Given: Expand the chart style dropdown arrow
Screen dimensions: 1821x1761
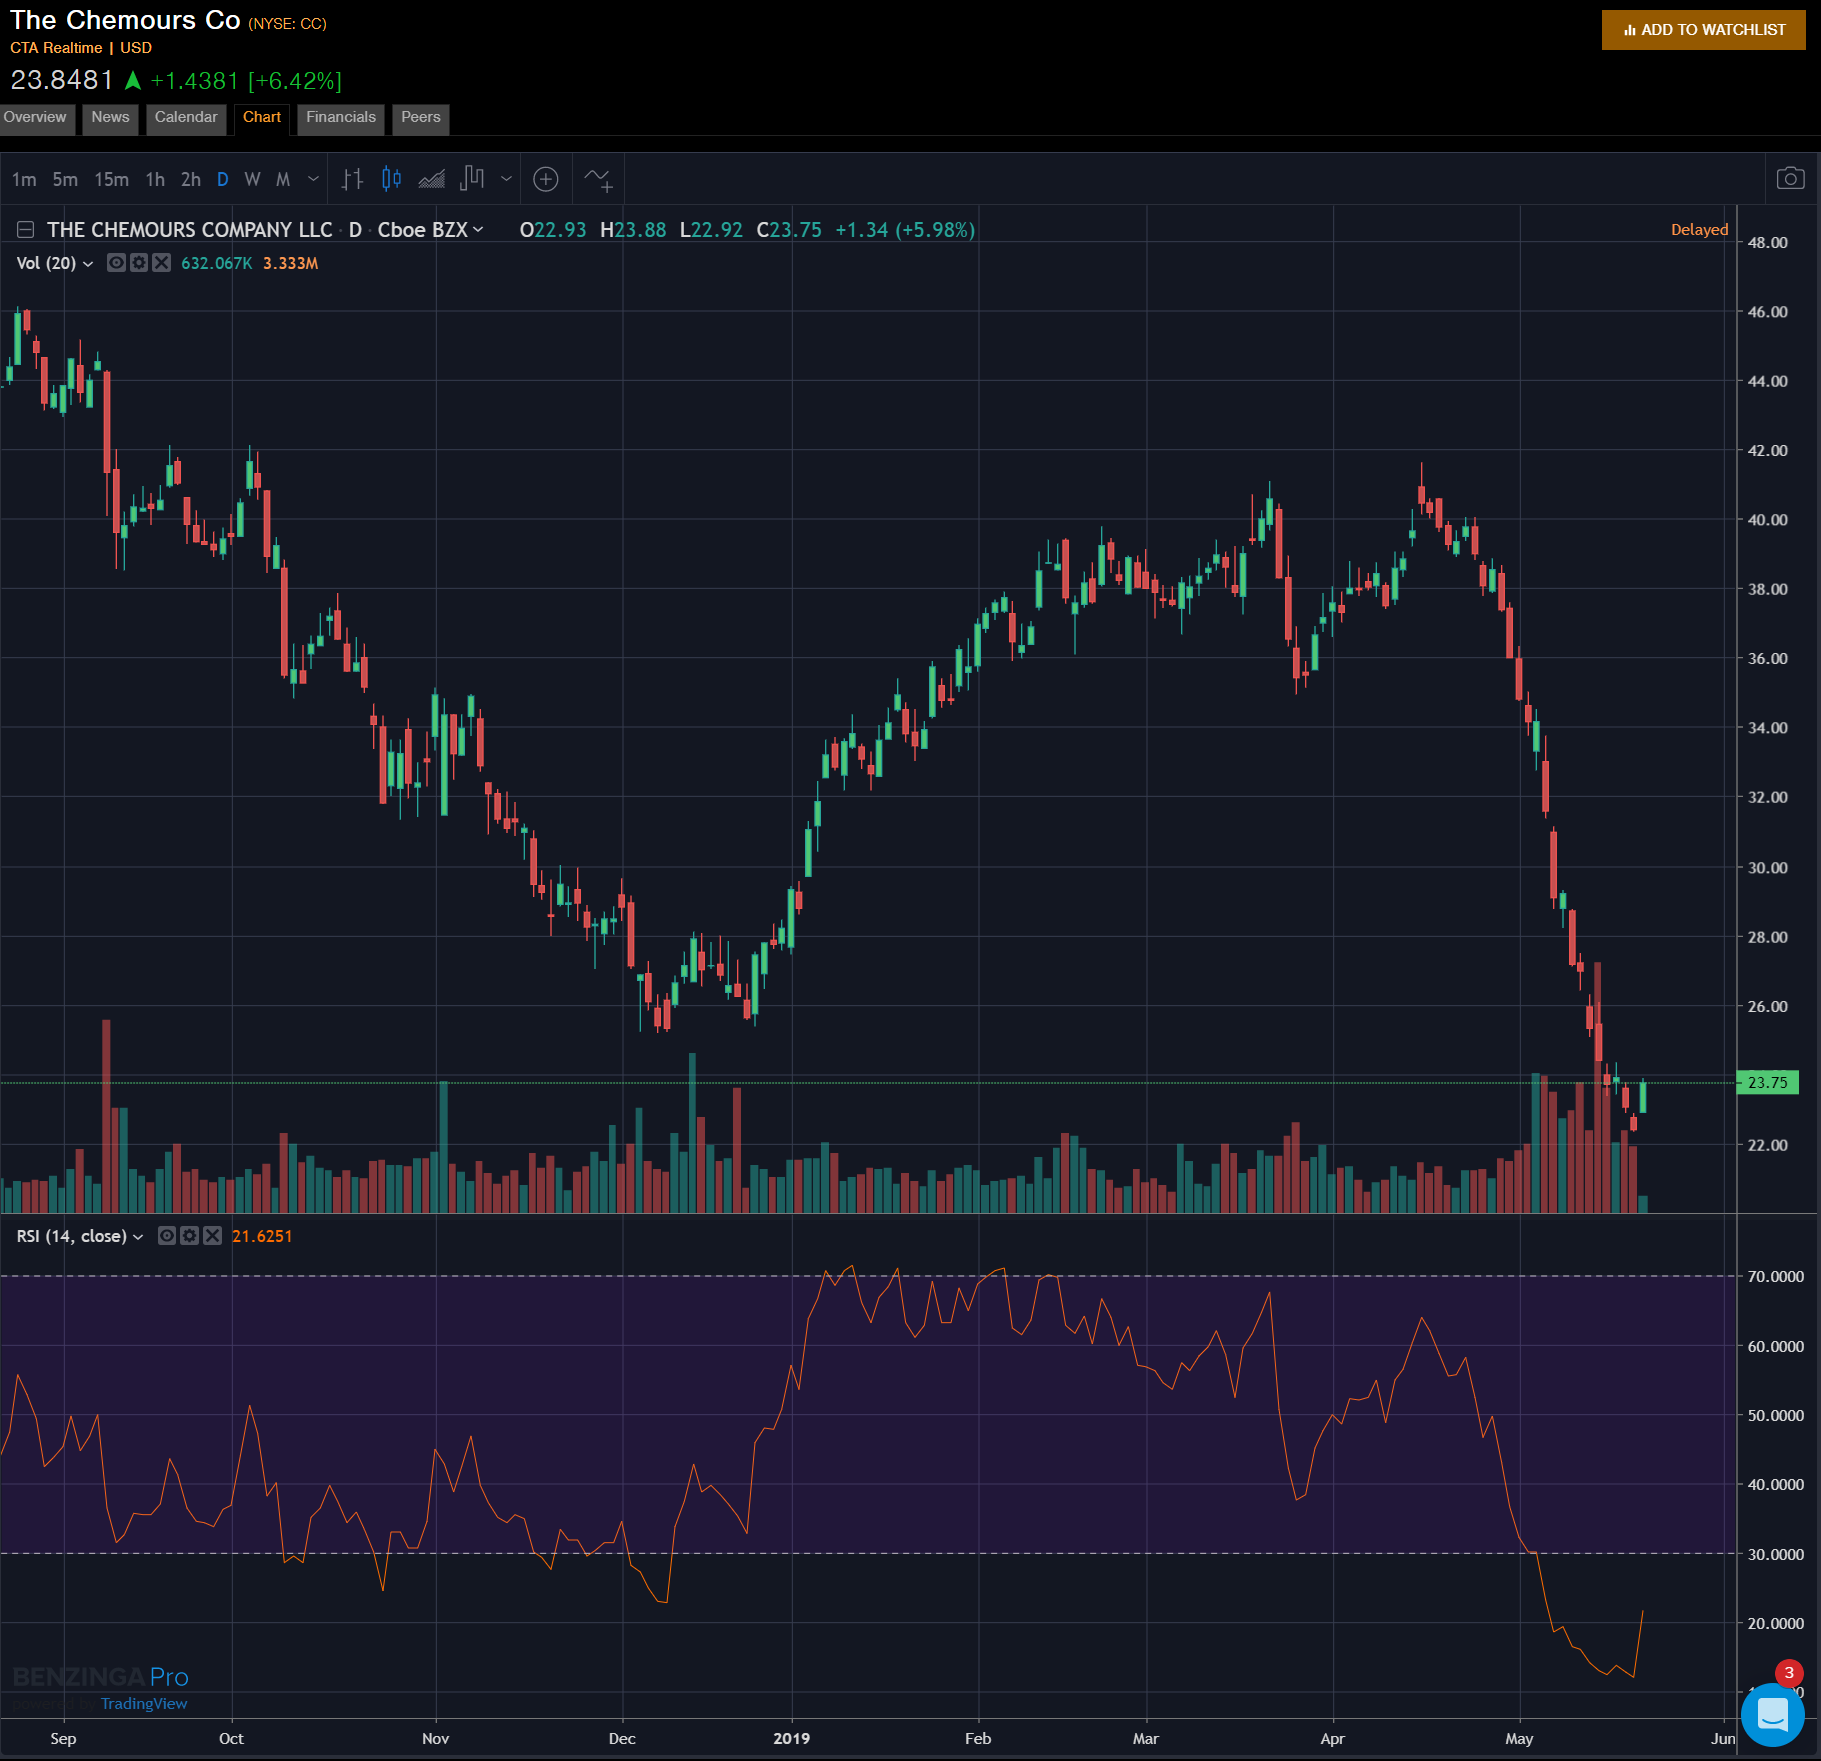Looking at the screenshot, I should point(506,179).
